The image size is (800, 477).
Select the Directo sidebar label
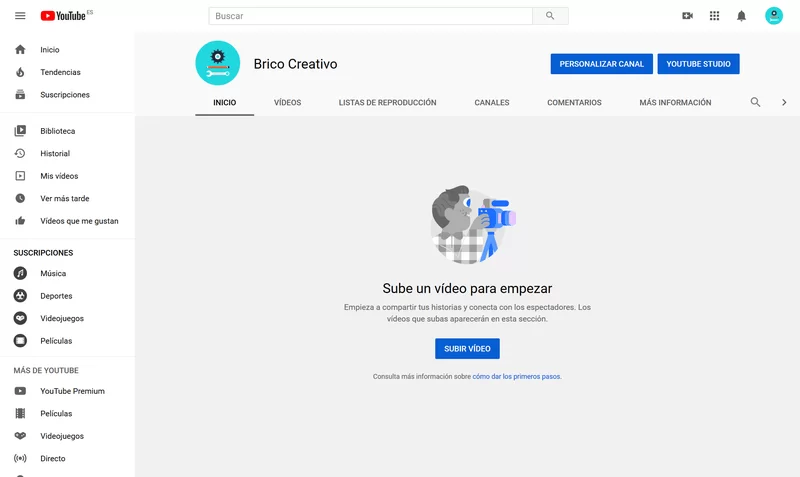53,458
